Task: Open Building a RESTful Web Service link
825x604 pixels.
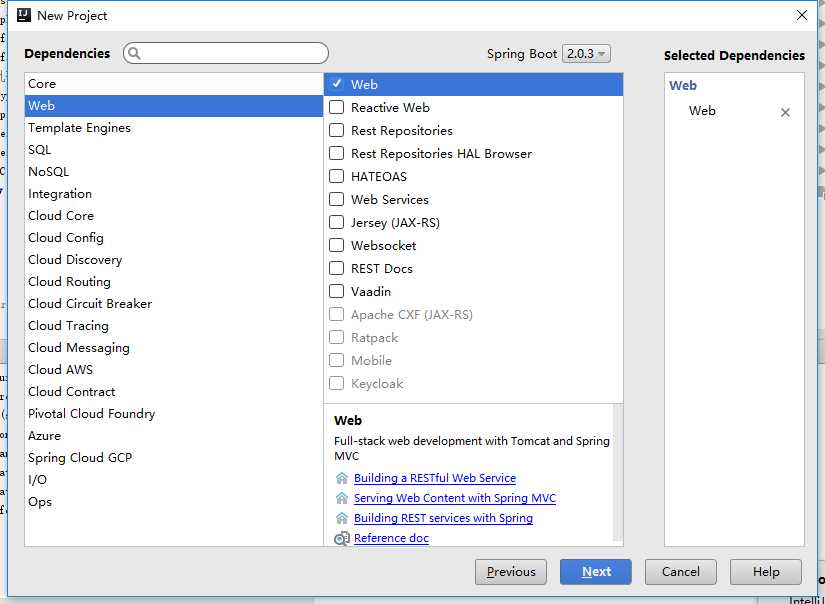Action: pyautogui.click(x=435, y=478)
